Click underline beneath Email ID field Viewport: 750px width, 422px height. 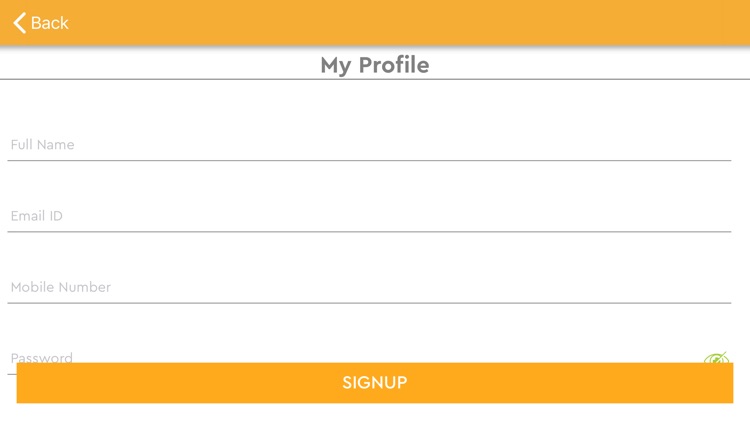point(369,231)
